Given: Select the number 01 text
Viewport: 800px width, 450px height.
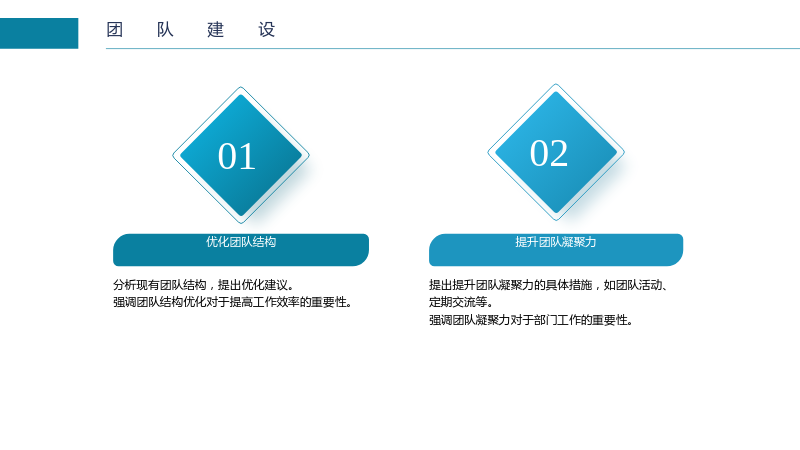Looking at the screenshot, I should click(x=237, y=156).
